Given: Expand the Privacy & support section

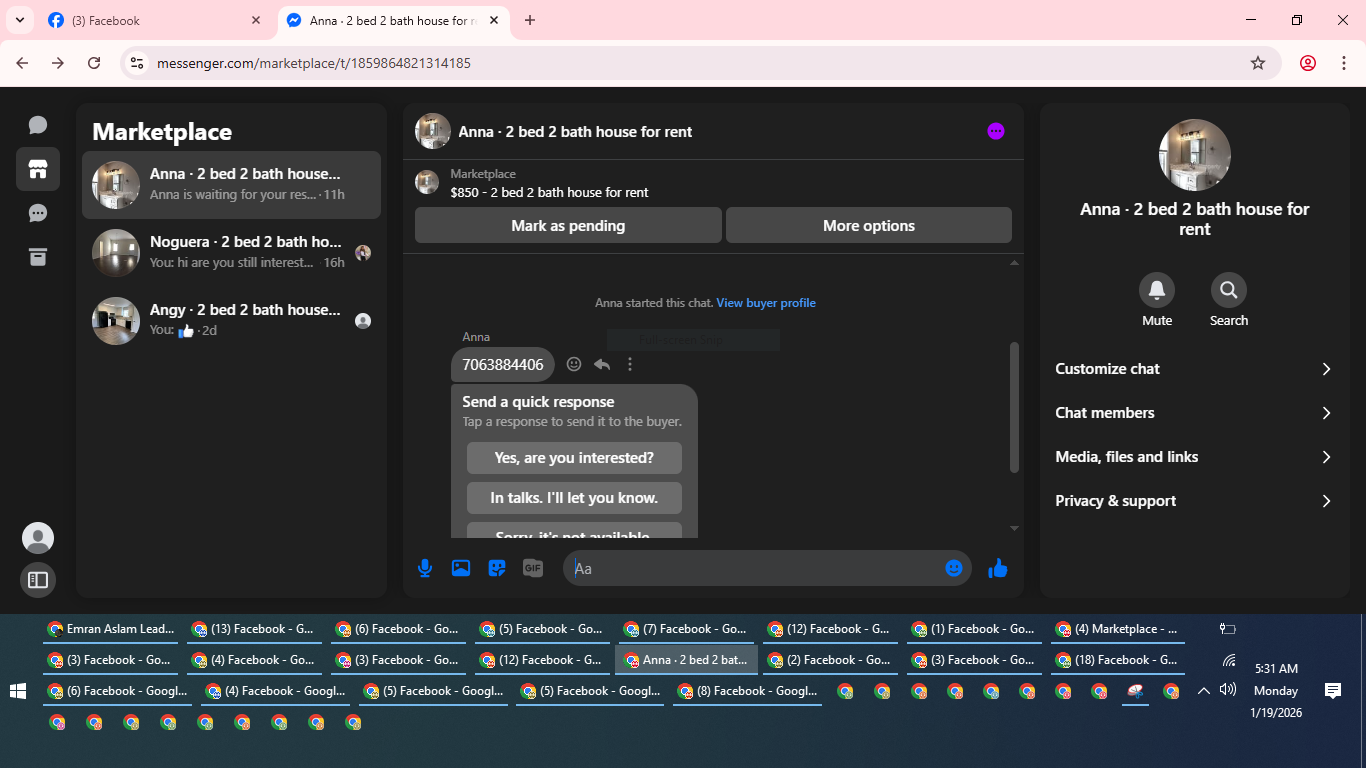Looking at the screenshot, I should coord(1194,501).
